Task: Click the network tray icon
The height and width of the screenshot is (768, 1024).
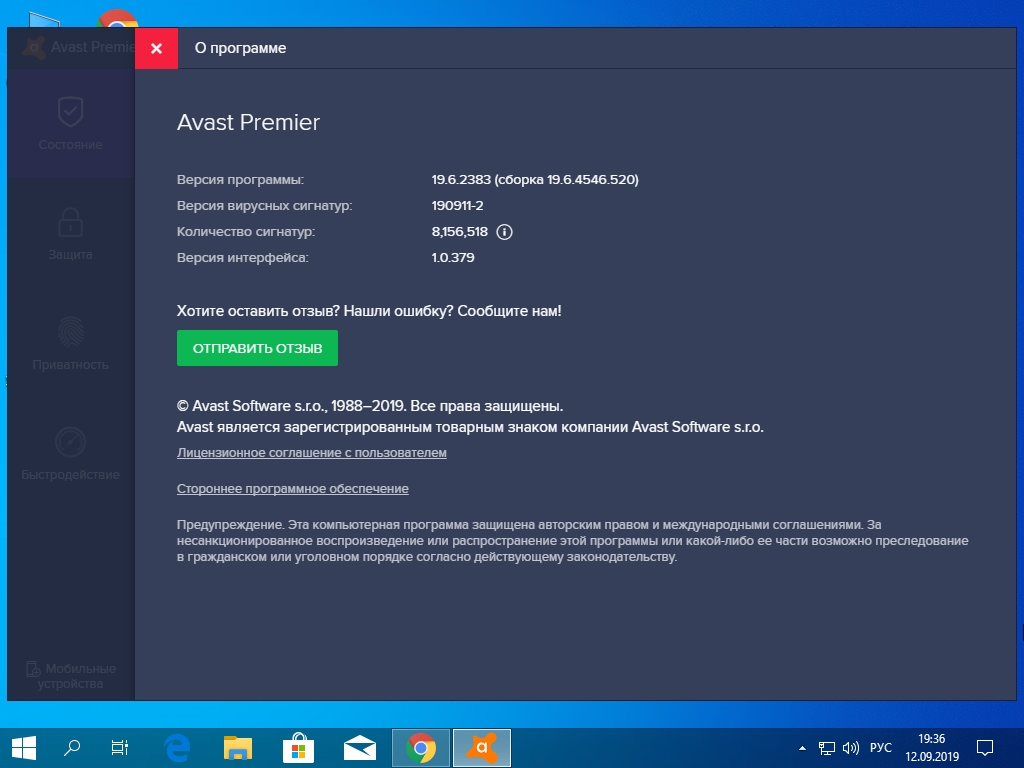Action: (827, 748)
